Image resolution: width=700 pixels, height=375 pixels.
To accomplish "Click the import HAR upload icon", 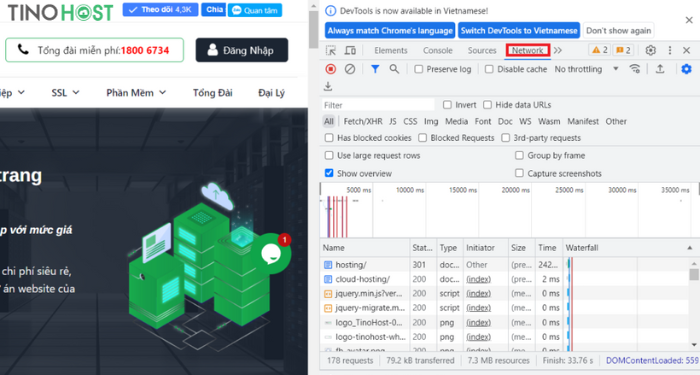I will click(x=660, y=69).
